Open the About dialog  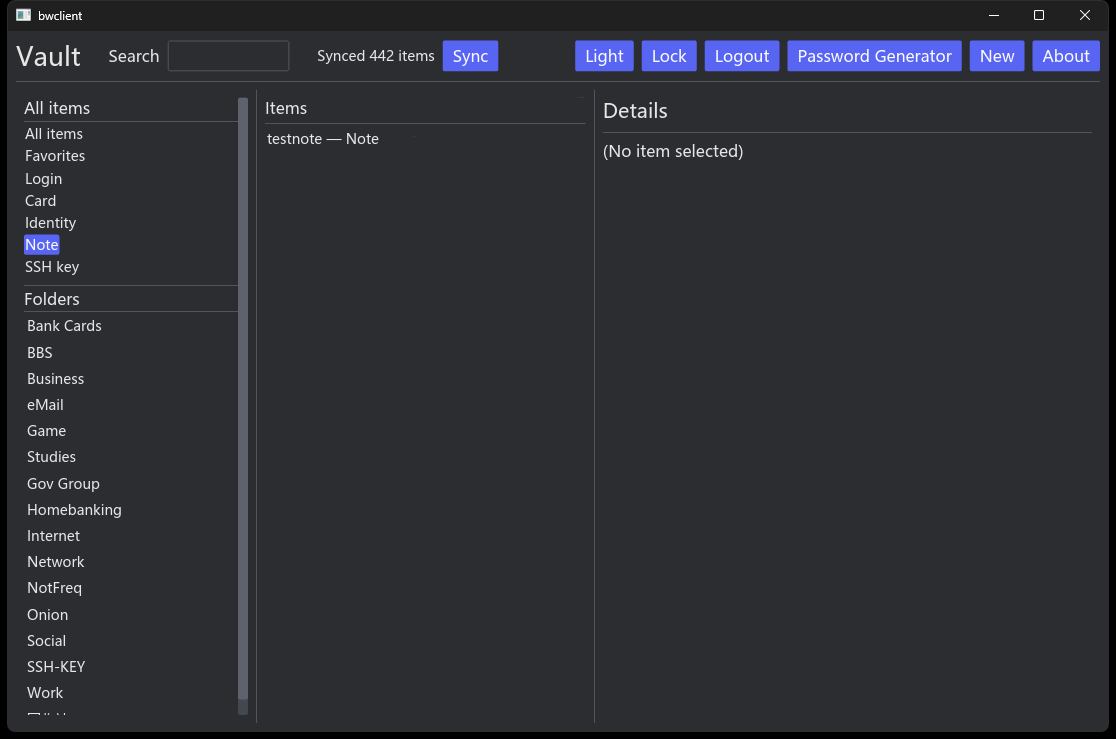(1065, 56)
